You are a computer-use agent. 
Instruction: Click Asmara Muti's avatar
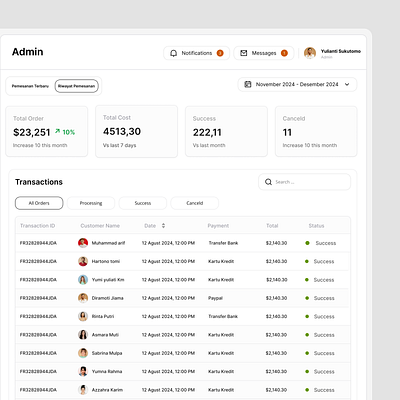coord(83,335)
